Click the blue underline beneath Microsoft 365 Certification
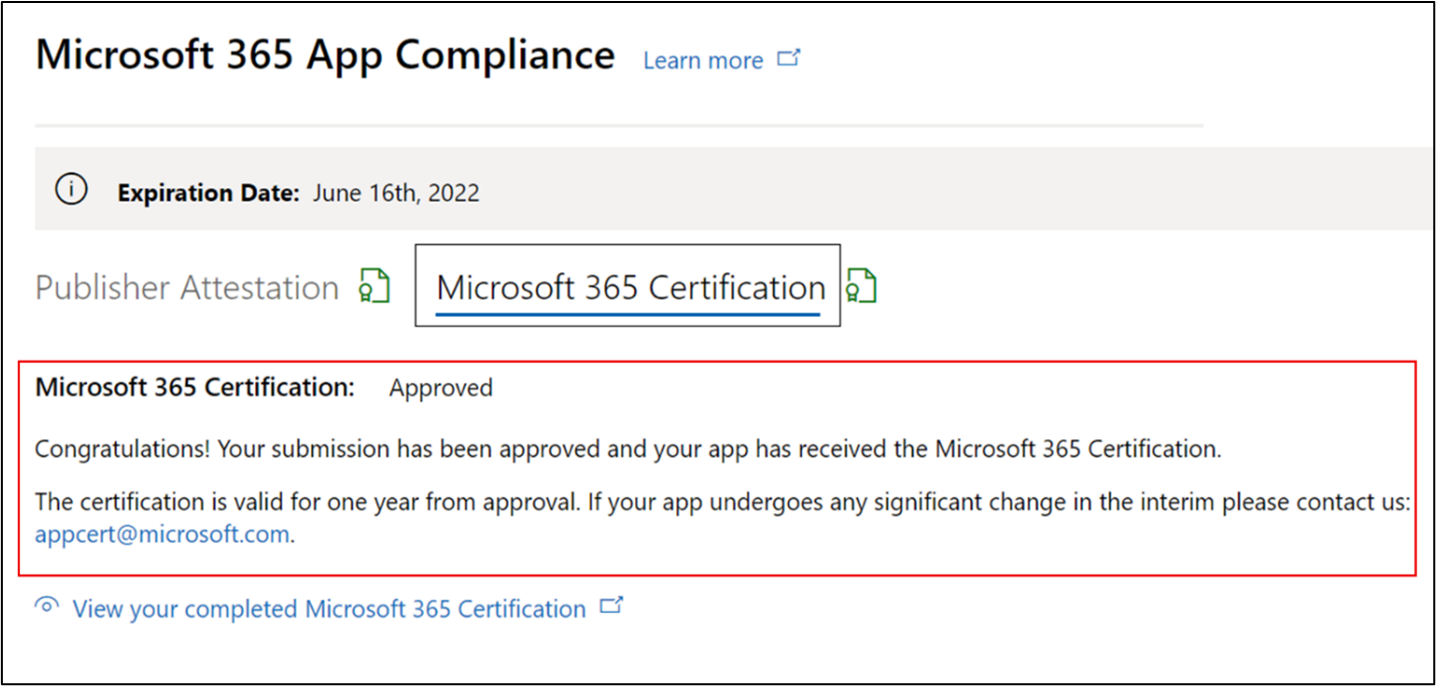 tap(628, 314)
